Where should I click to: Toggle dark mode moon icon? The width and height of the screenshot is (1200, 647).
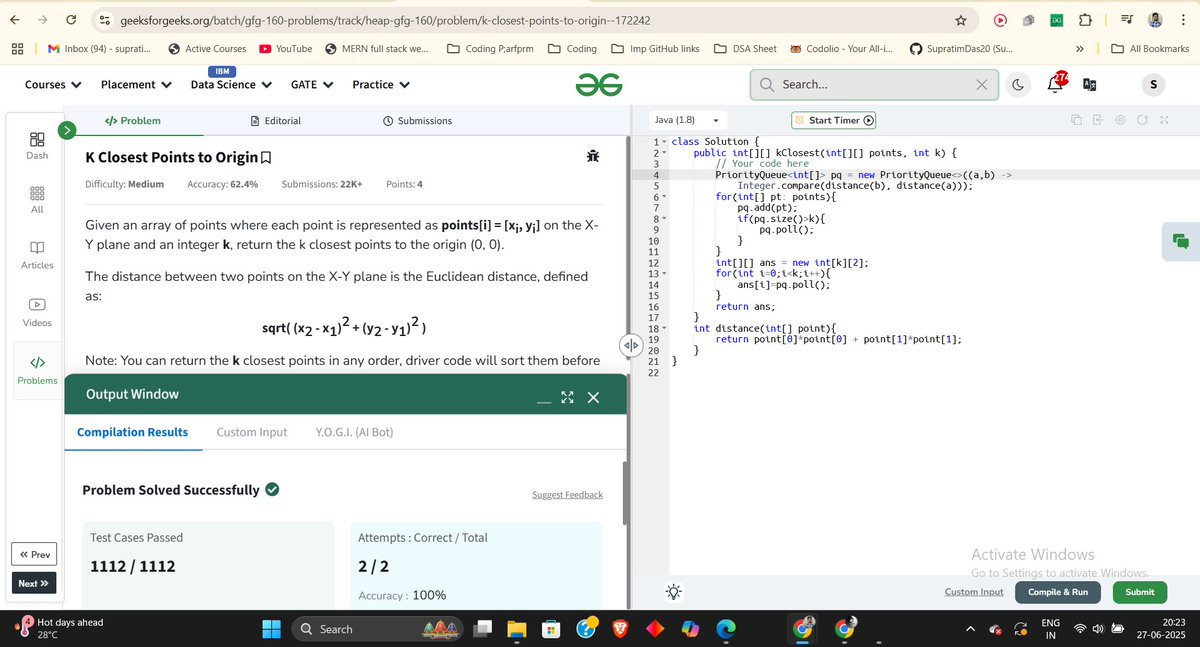pyautogui.click(x=1018, y=85)
